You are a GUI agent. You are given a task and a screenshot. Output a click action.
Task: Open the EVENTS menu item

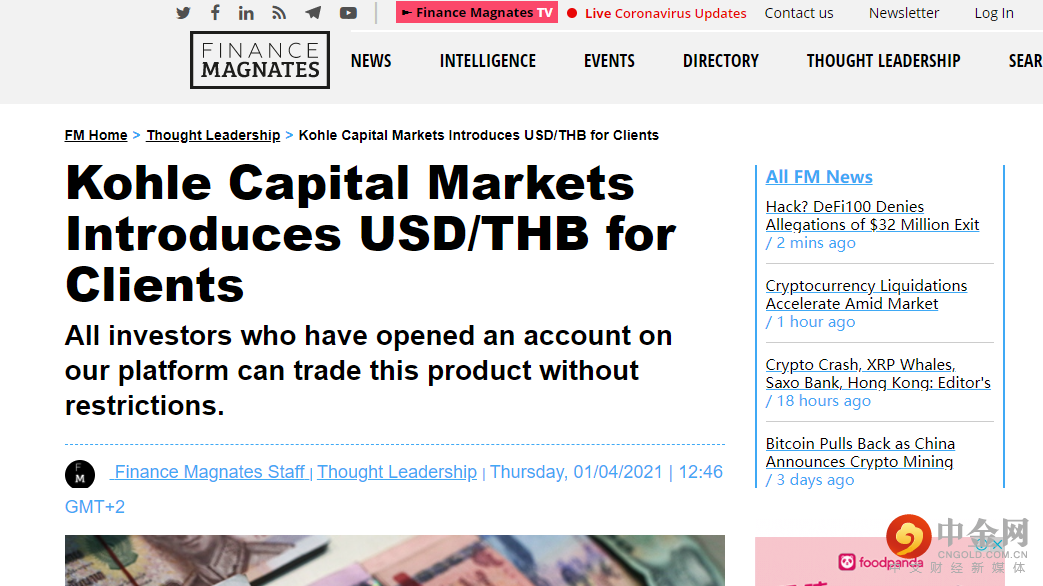pyautogui.click(x=609, y=61)
